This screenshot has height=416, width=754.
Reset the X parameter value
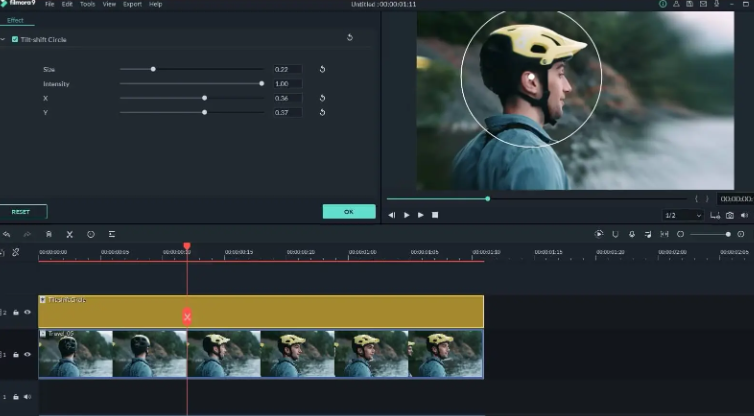322,98
